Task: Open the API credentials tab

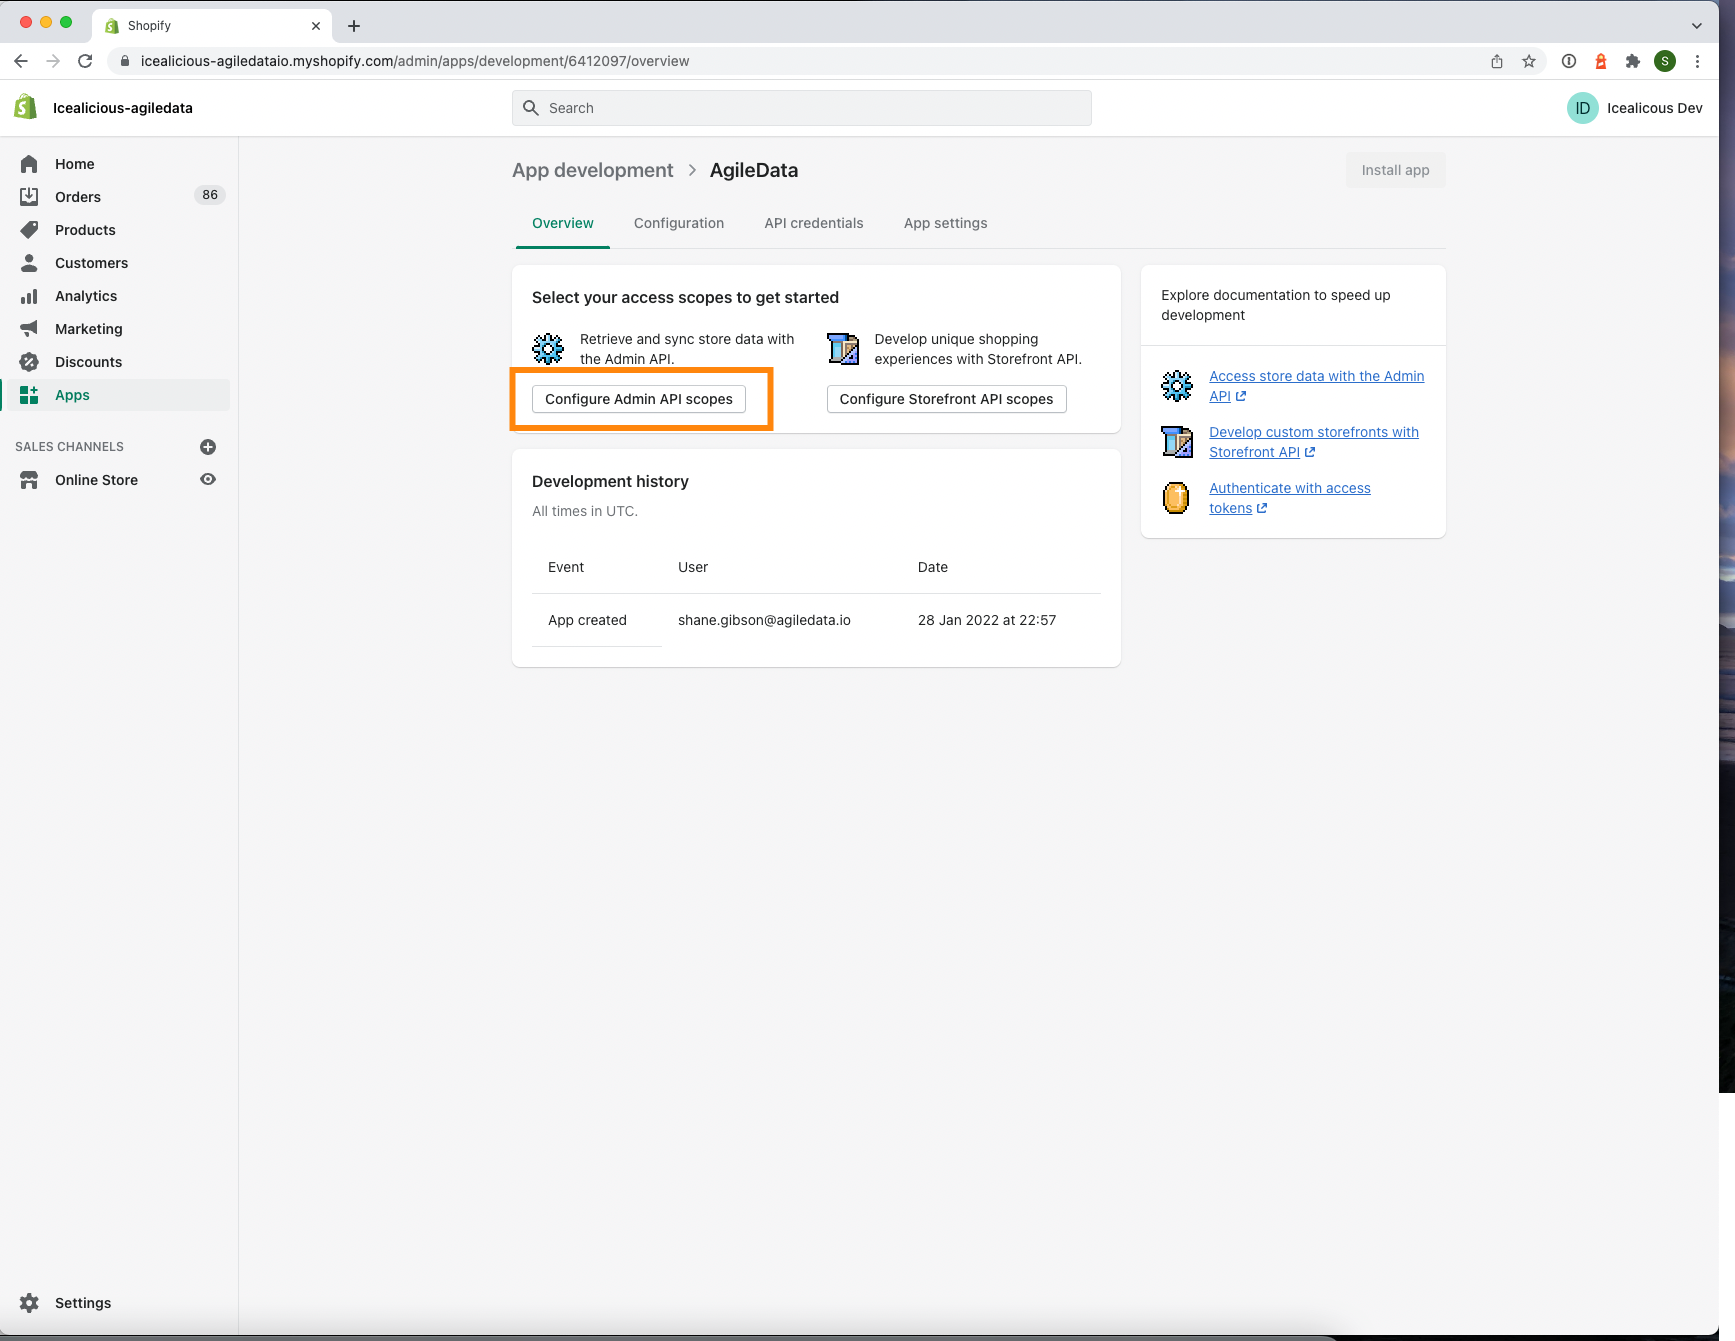Action: tap(814, 223)
